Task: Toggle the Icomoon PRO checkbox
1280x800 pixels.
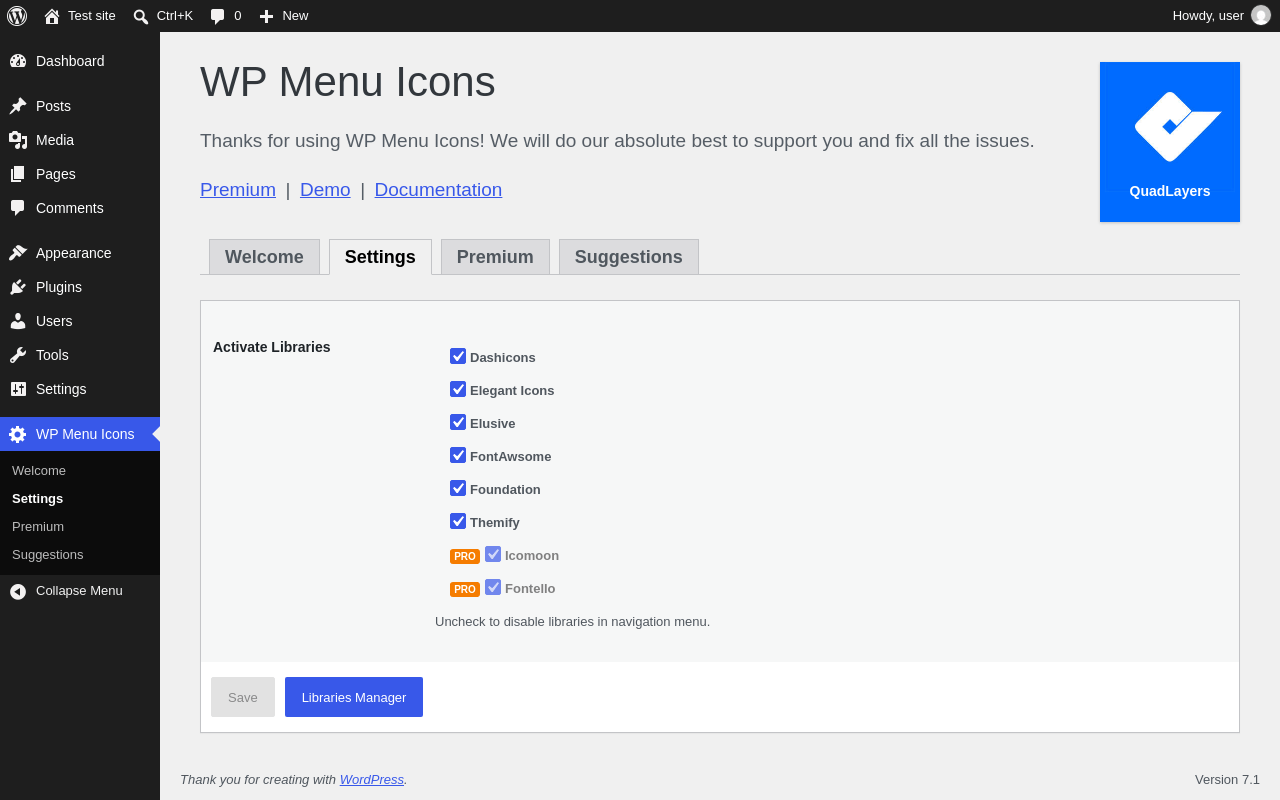Action: pos(493,554)
